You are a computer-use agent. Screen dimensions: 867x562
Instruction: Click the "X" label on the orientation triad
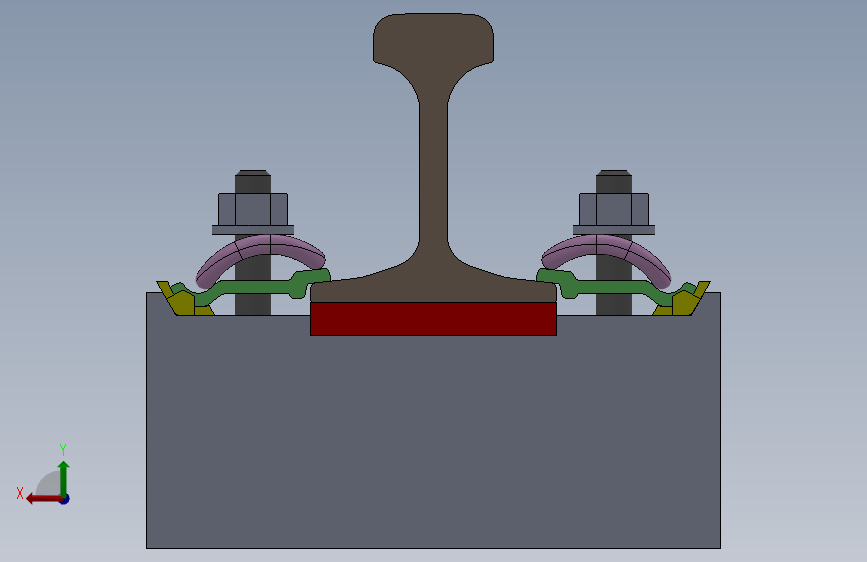coord(20,493)
